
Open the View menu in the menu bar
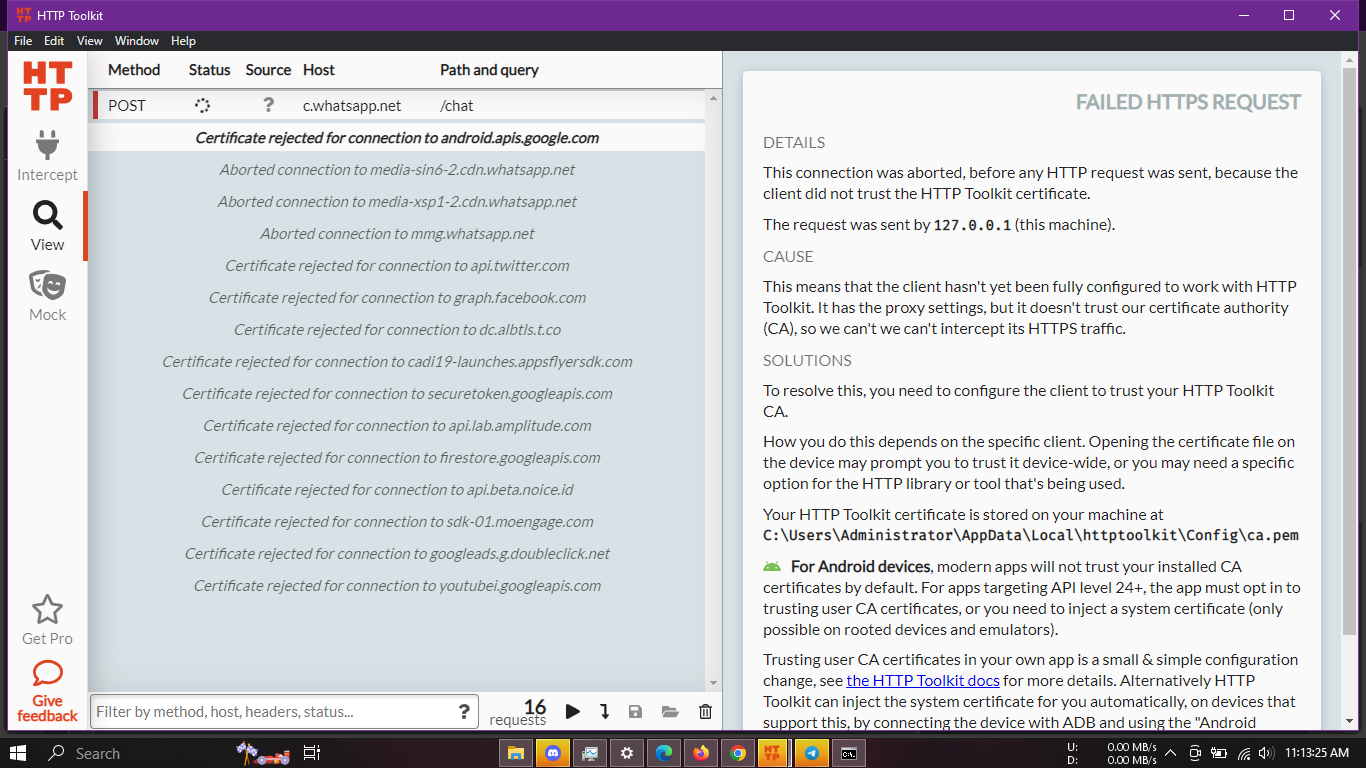click(90, 41)
